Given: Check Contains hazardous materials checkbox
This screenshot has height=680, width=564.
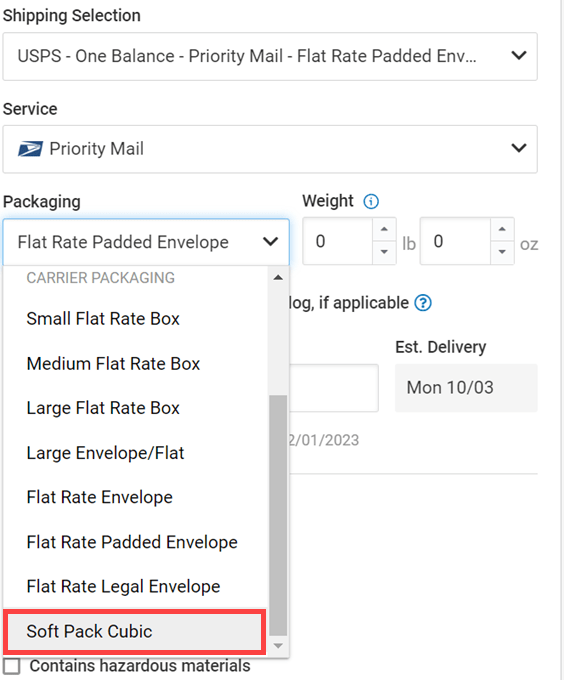Looking at the screenshot, I should pos(11,666).
